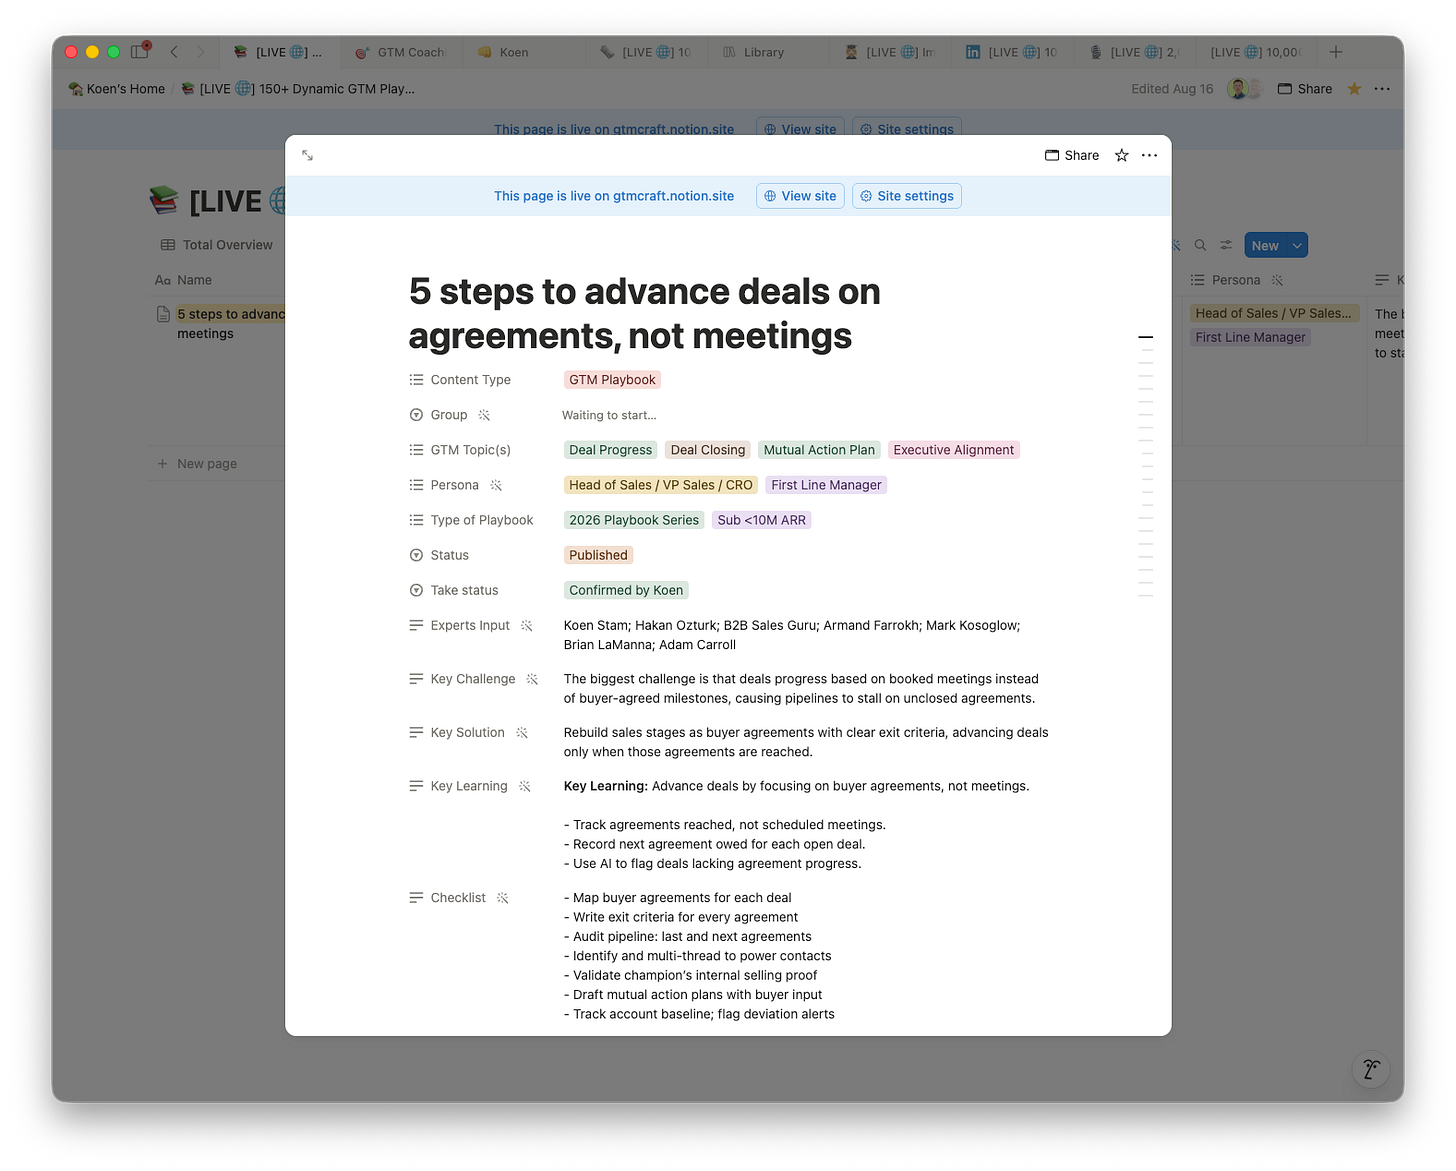The image size is (1456, 1171).
Task: Click the Deal Progress topic tag
Action: pyautogui.click(x=610, y=450)
